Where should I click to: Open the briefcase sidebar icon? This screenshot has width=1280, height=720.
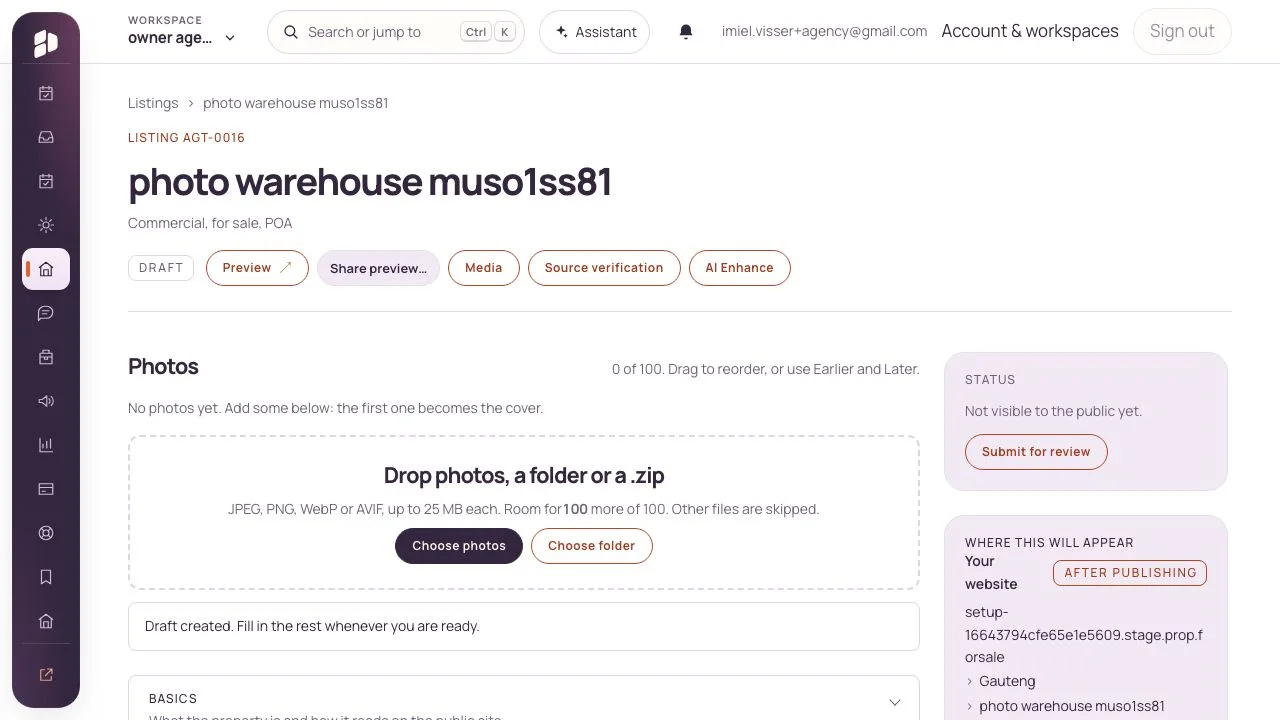pos(46,357)
